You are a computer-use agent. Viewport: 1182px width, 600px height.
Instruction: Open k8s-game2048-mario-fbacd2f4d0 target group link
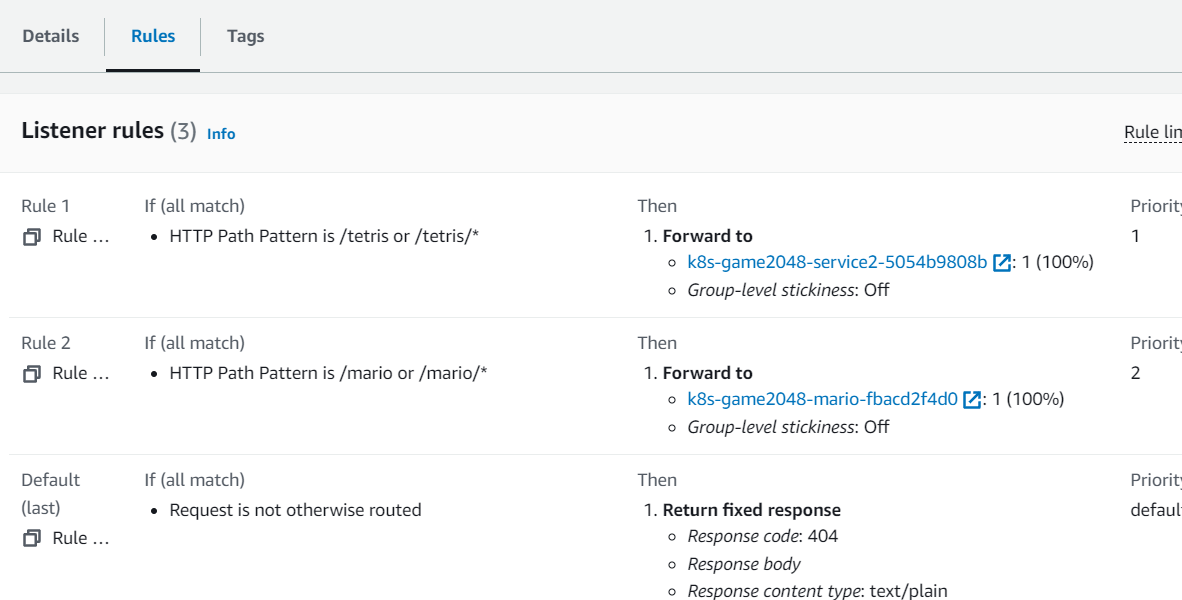822,400
